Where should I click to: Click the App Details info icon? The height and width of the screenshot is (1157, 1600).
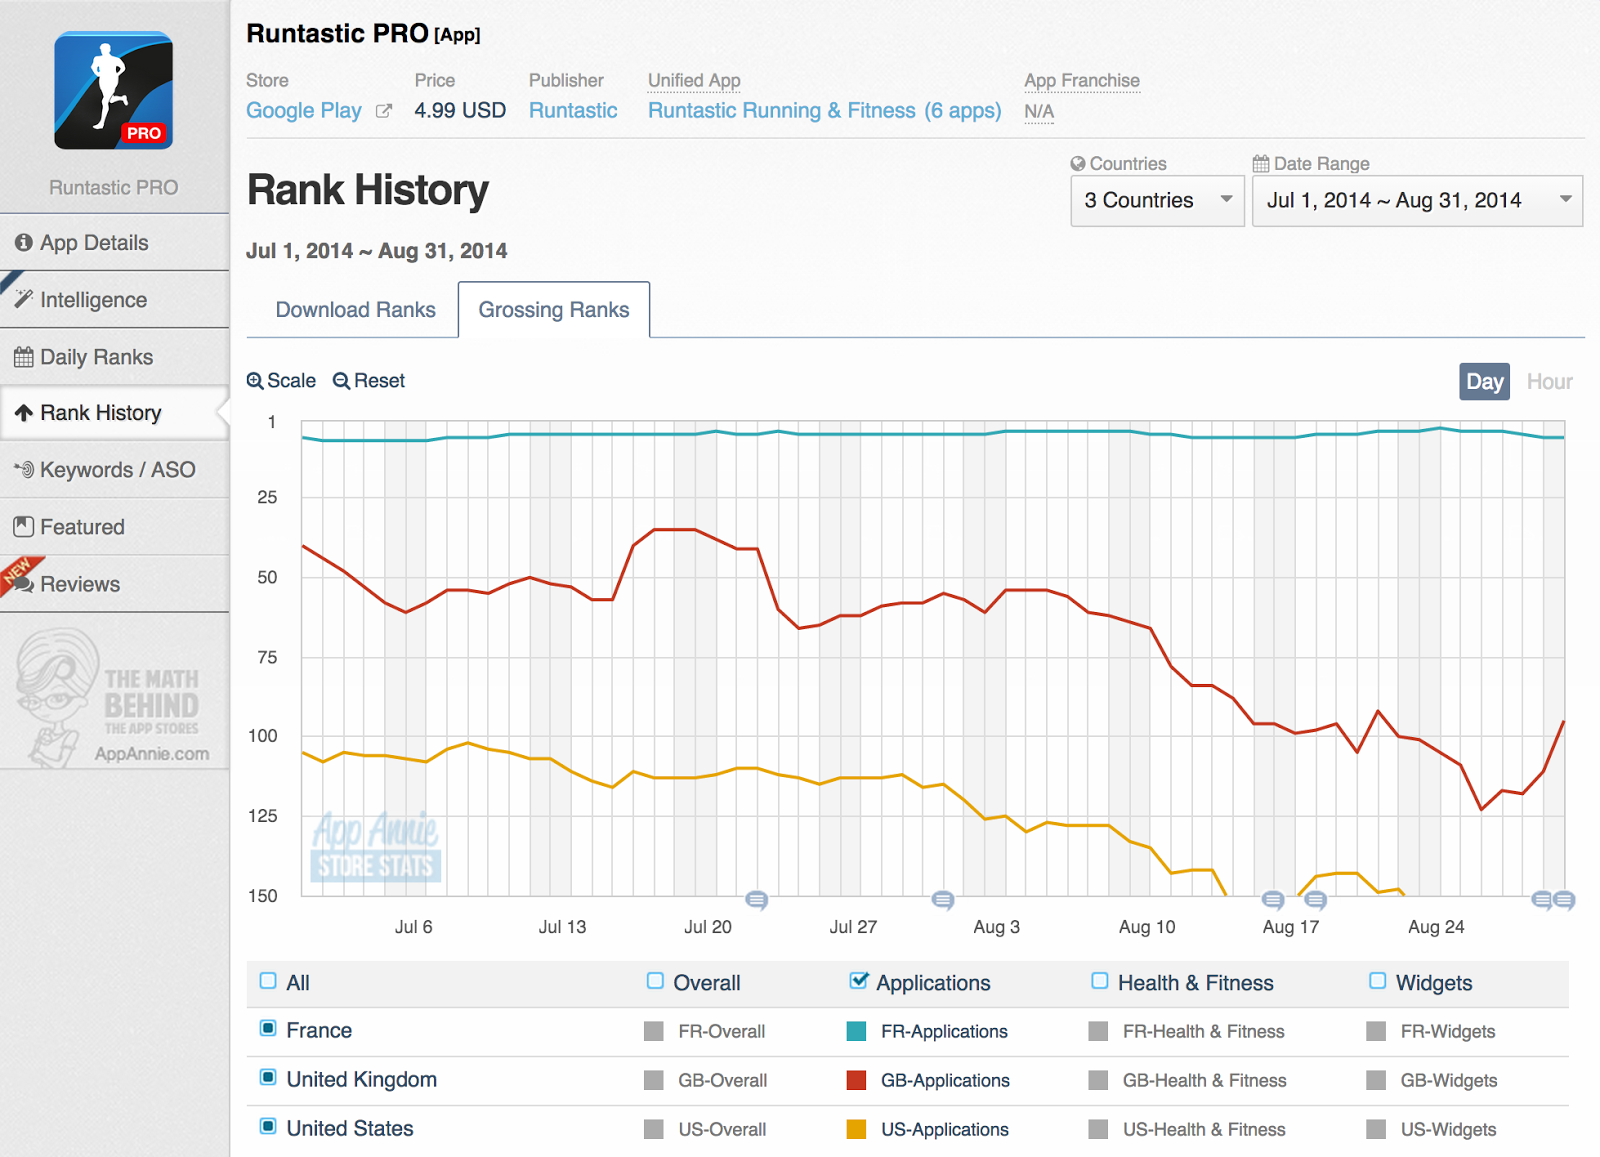[24, 243]
